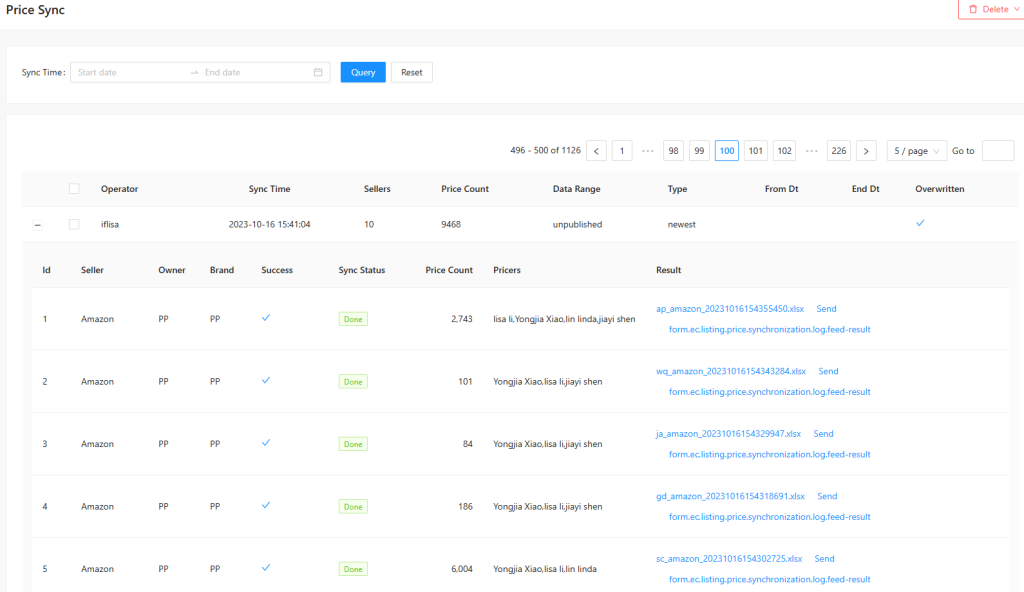The width and height of the screenshot is (1024, 592).
Task: Jump to page 99
Action: 699,151
